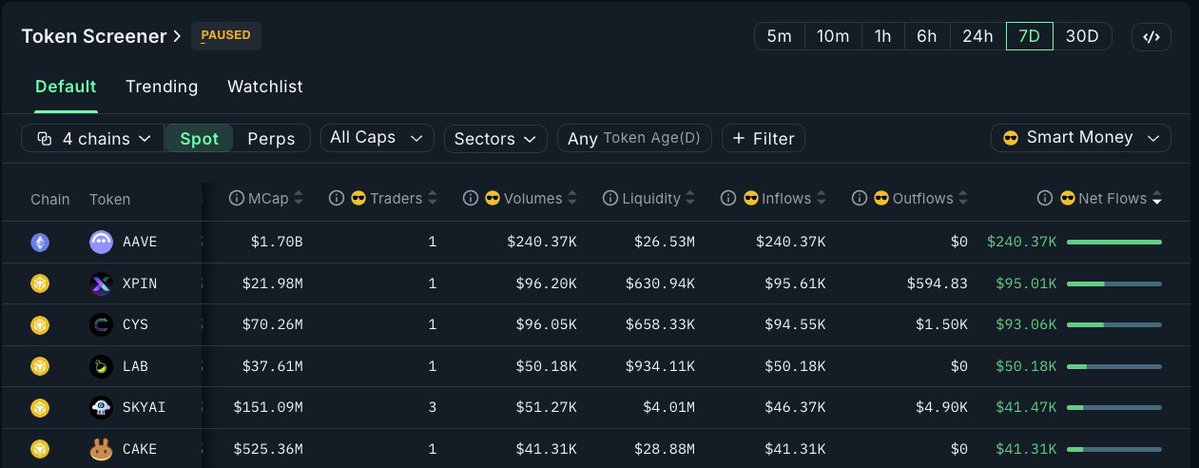Viewport: 1199px width, 468px height.
Task: Switch to the Trending tab
Action: pos(161,87)
